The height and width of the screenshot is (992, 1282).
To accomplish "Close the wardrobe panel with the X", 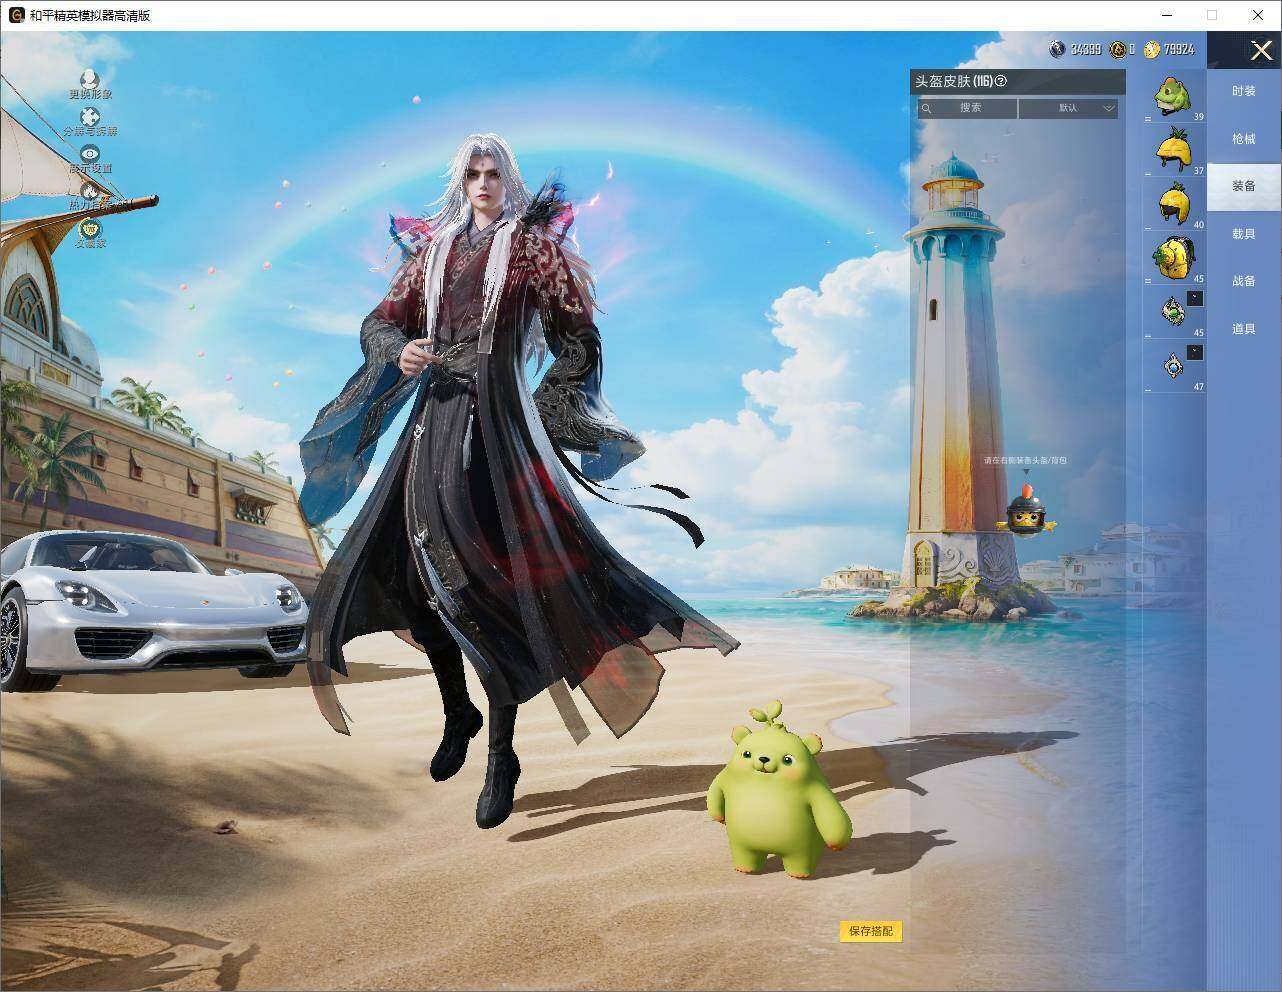I will pyautogui.click(x=1261, y=50).
